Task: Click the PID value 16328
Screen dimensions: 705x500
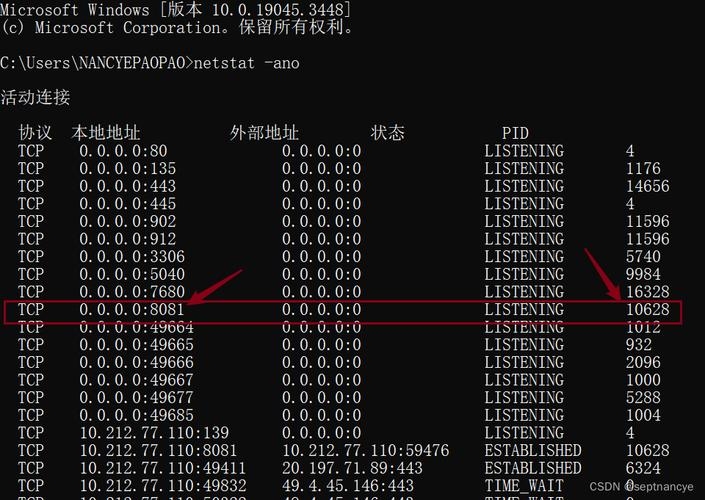Action: coord(647,292)
